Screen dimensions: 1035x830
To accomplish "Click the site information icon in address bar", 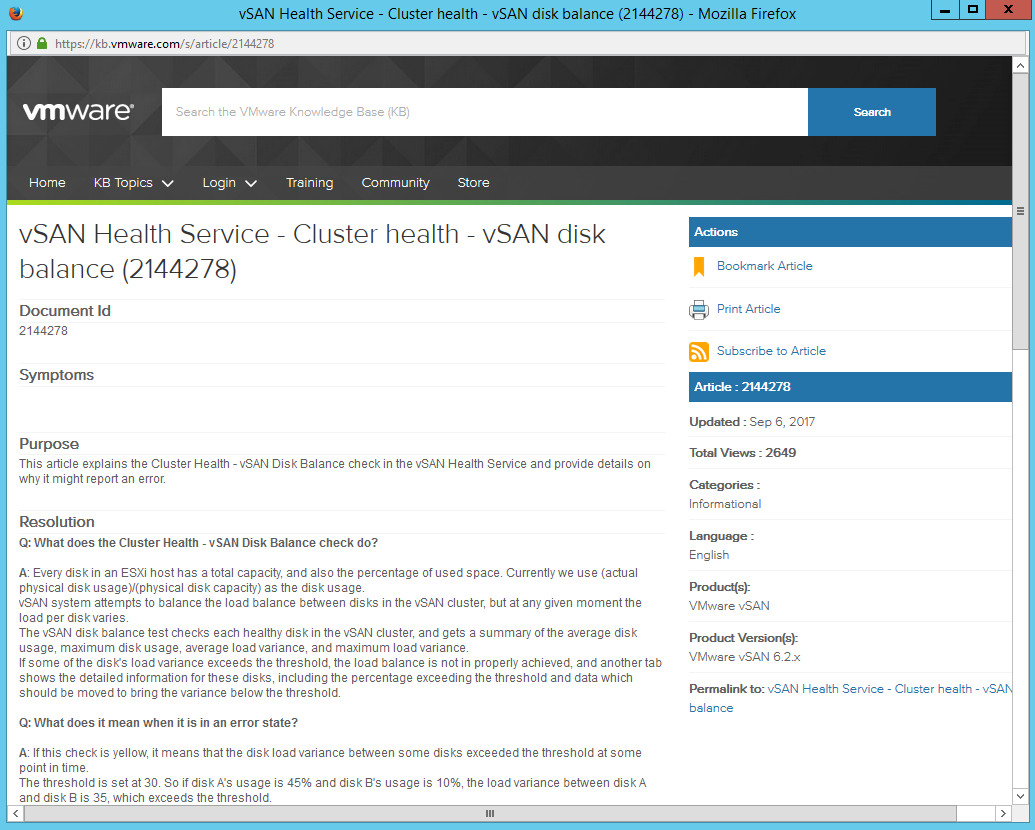I will tap(24, 44).
